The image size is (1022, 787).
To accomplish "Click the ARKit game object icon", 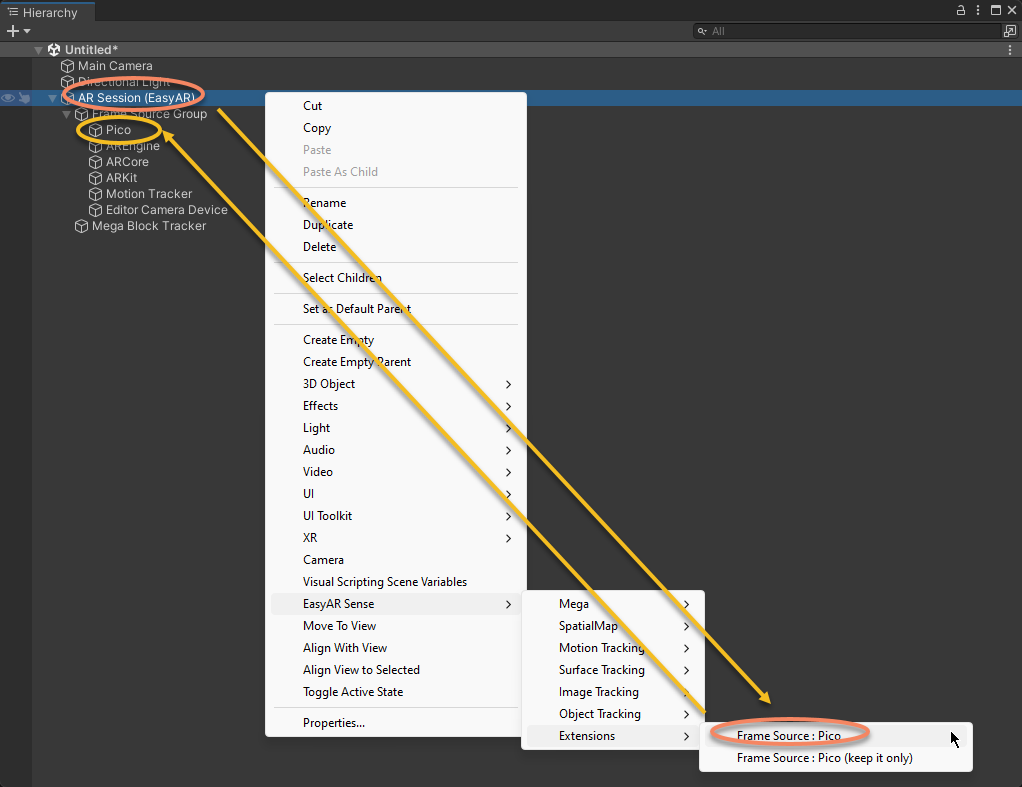I will (x=96, y=178).
